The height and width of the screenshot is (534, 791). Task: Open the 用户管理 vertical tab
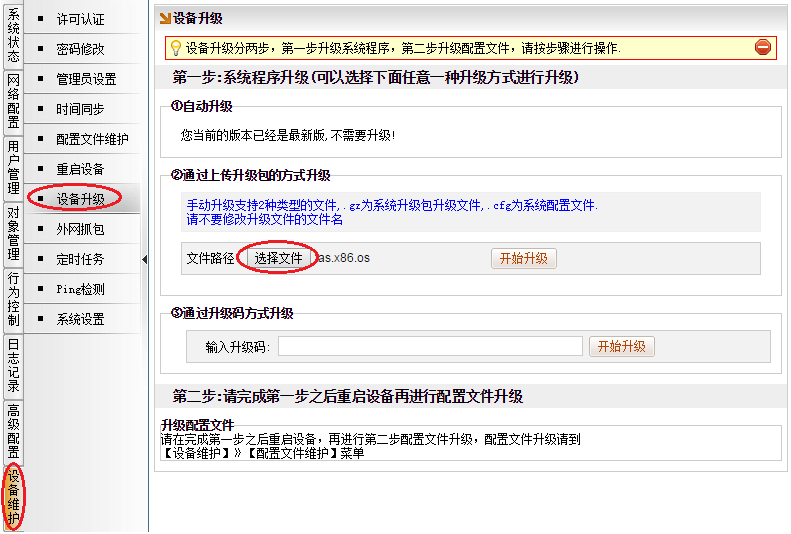(13, 167)
